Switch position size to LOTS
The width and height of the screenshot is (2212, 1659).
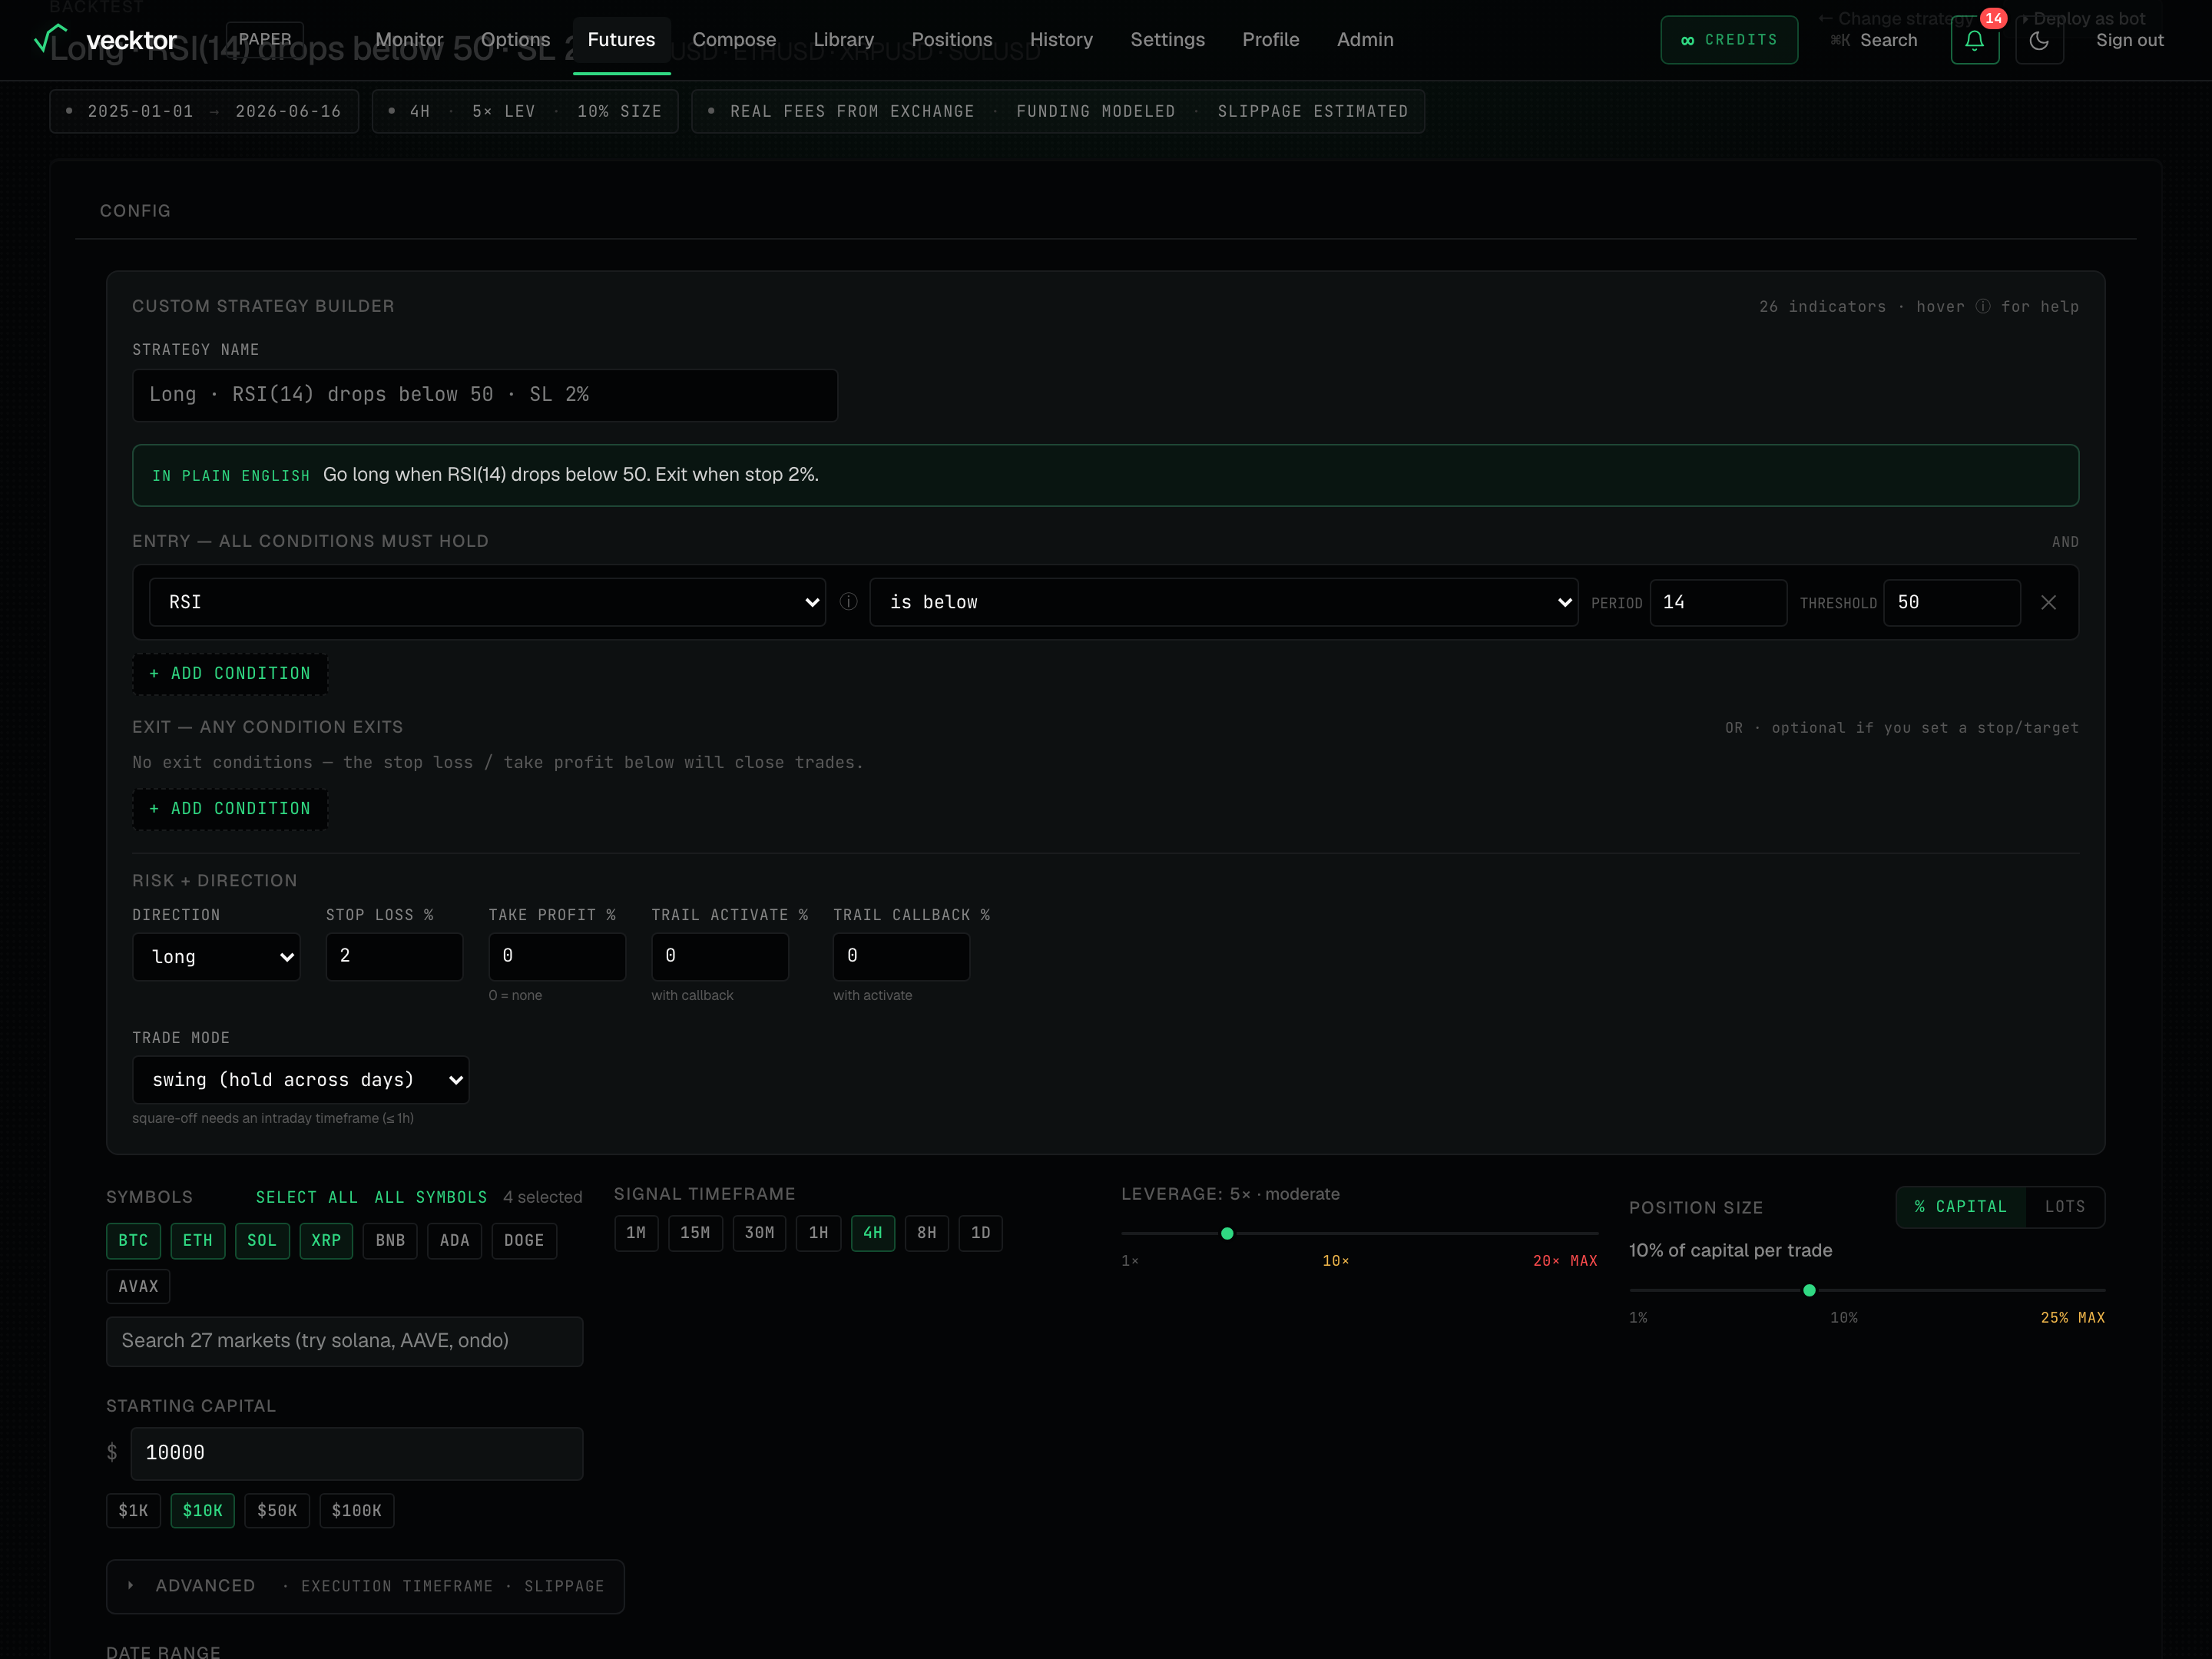point(2065,1207)
